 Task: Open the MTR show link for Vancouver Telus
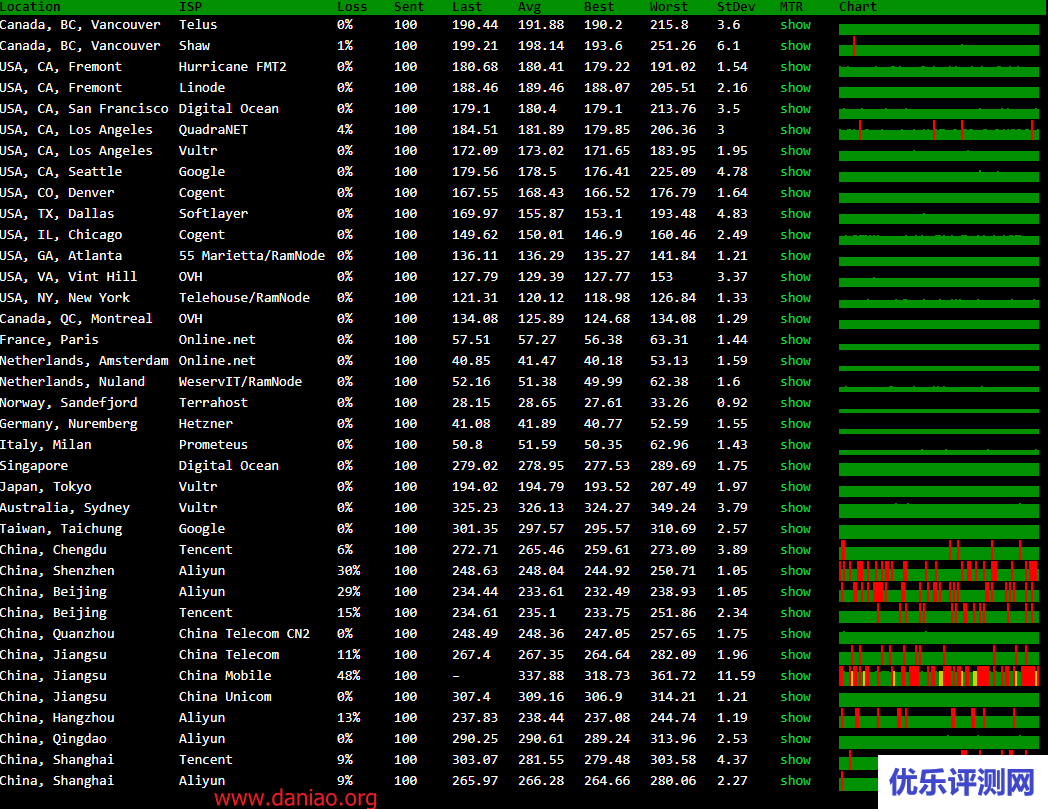point(795,25)
